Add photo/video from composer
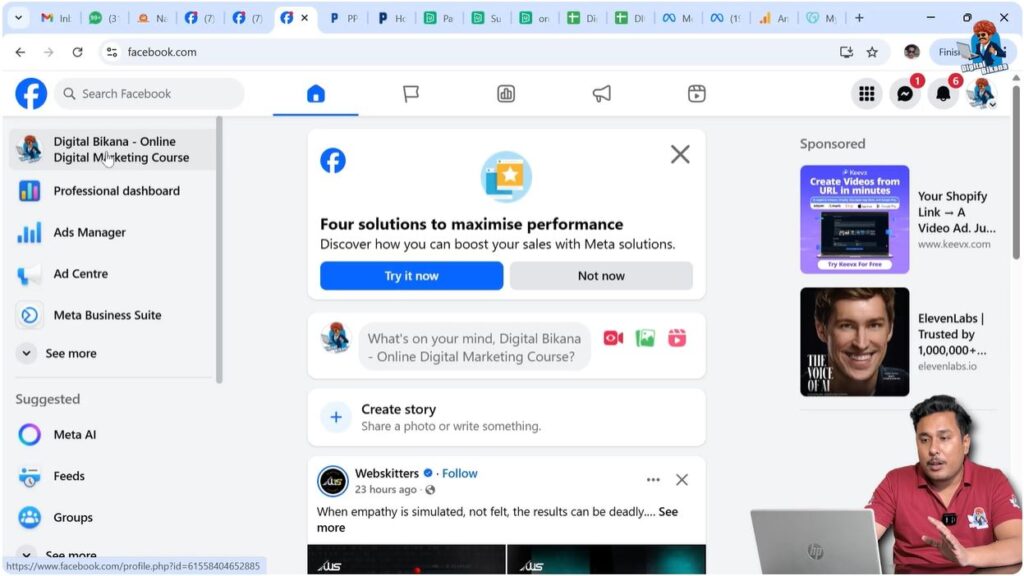The width and height of the screenshot is (1024, 576). pos(645,338)
